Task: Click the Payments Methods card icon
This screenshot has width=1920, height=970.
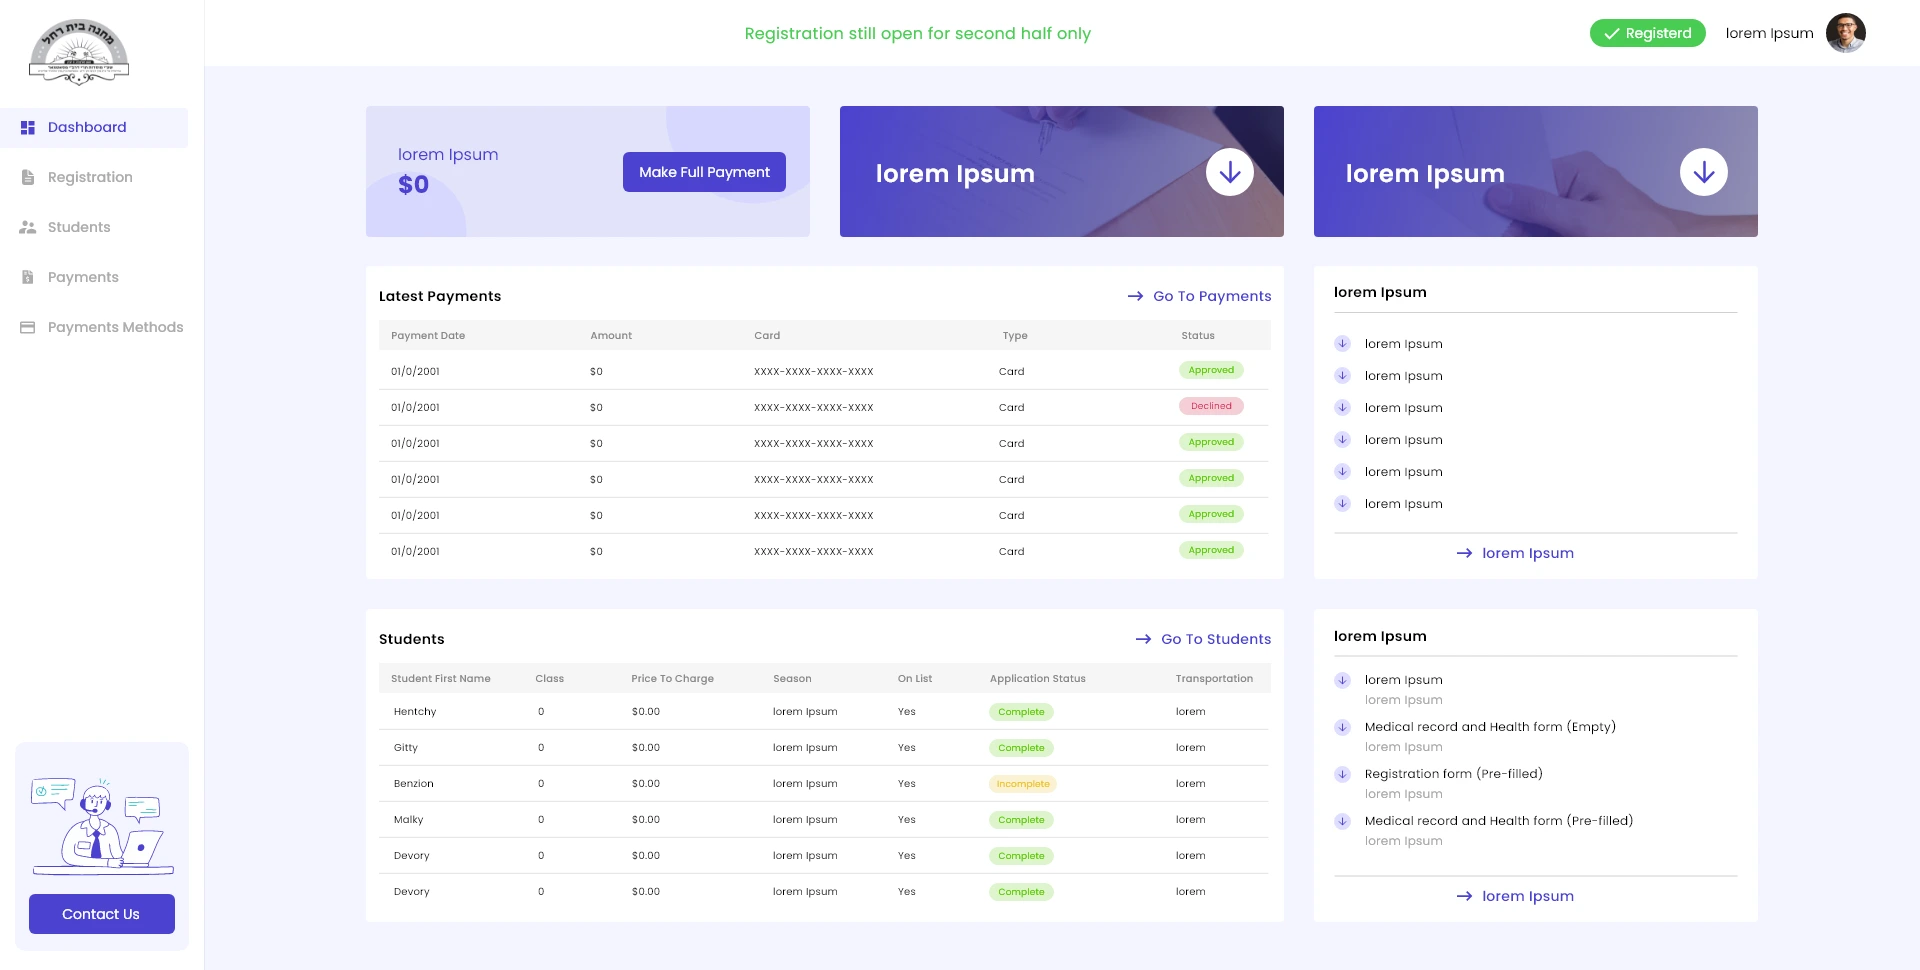Action: pyautogui.click(x=28, y=328)
